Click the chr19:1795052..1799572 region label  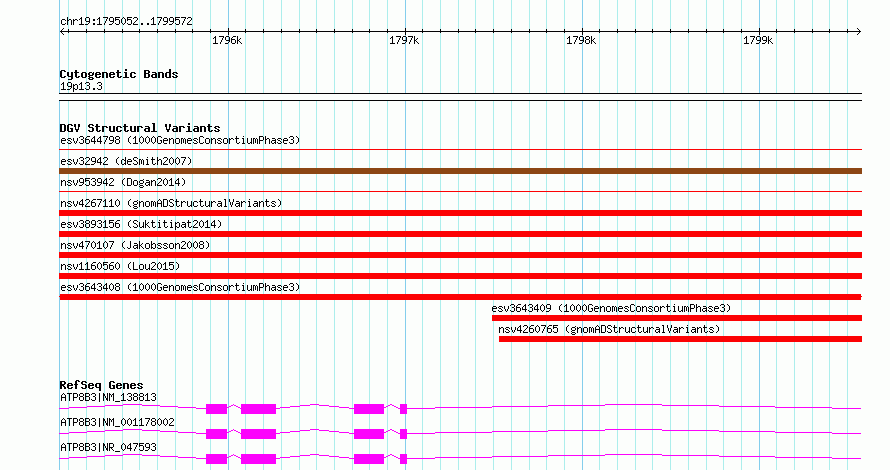pos(126,21)
